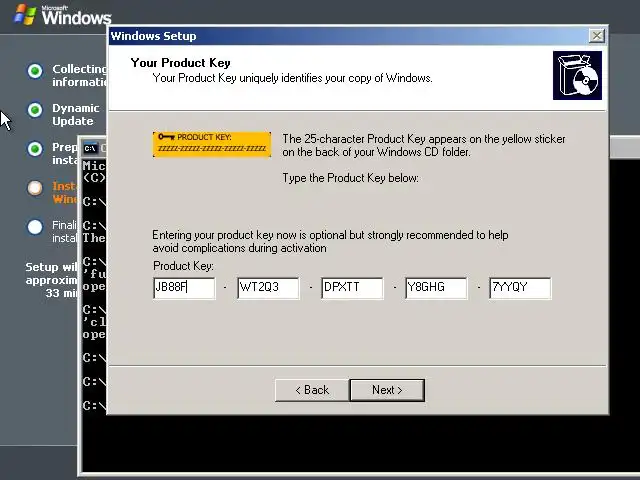
Task: Focus the second product key field WT2Q3
Action: click(x=268, y=288)
